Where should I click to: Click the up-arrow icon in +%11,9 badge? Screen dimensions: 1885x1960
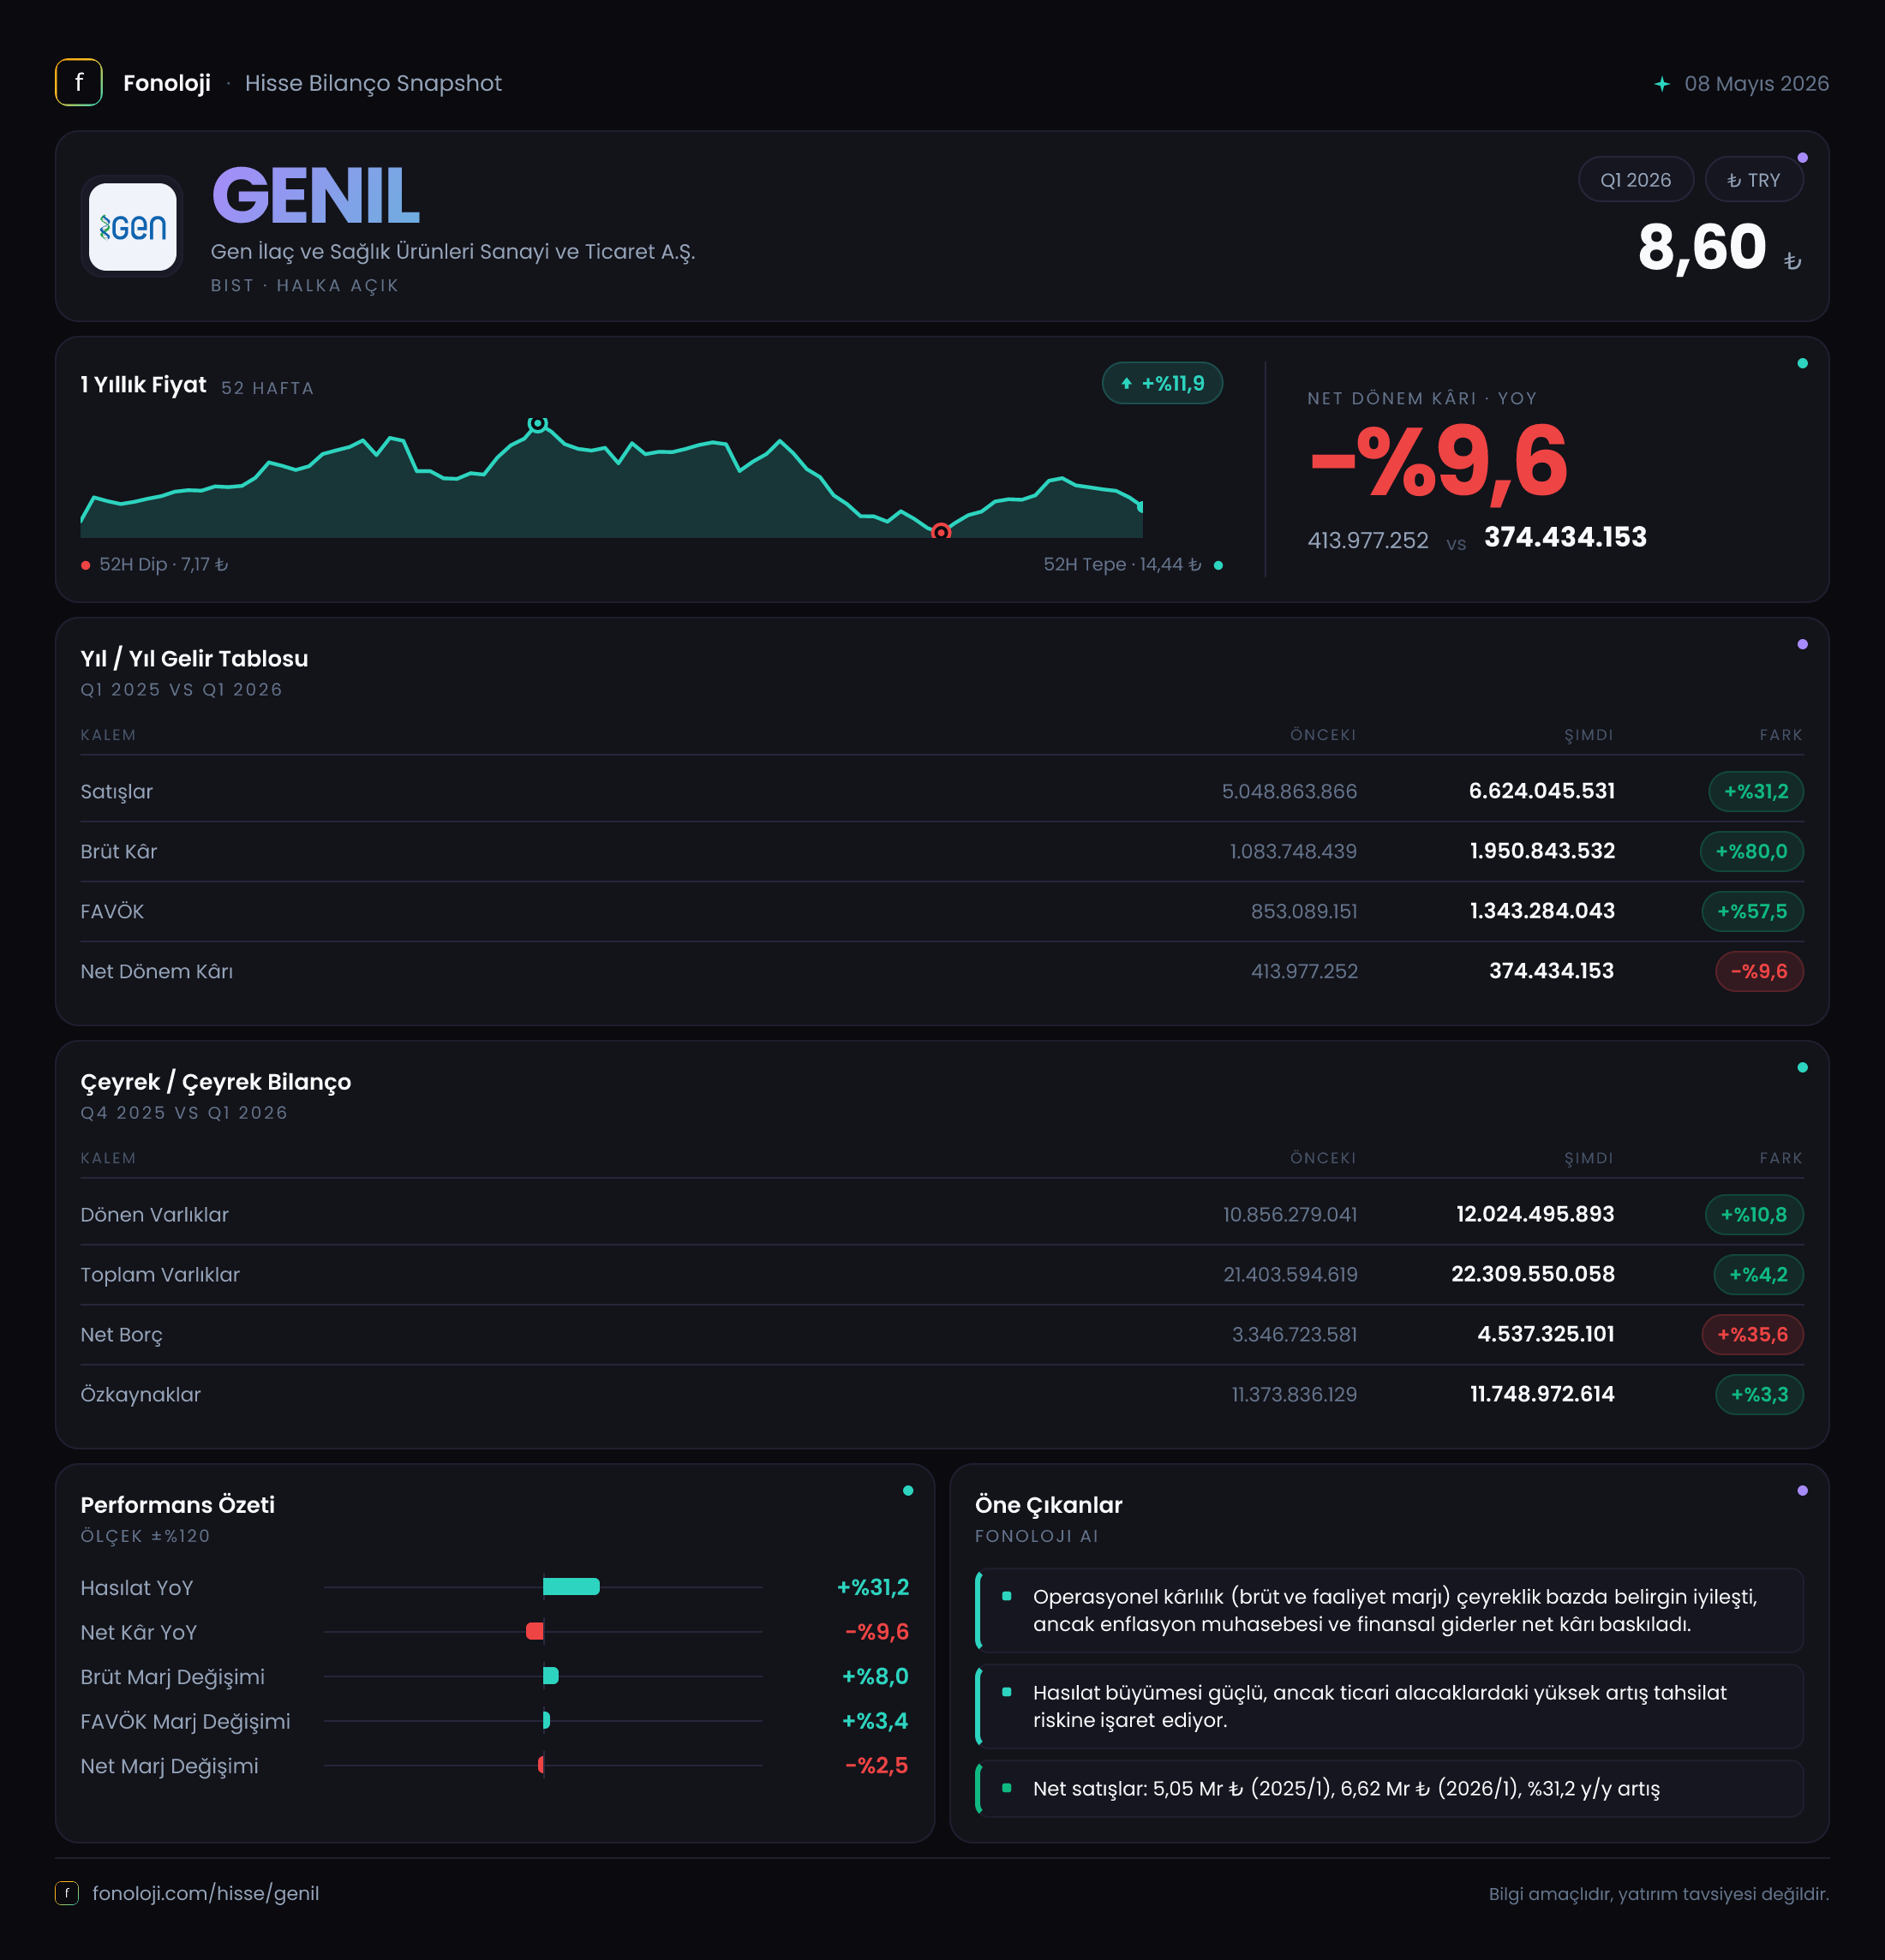tap(1126, 384)
